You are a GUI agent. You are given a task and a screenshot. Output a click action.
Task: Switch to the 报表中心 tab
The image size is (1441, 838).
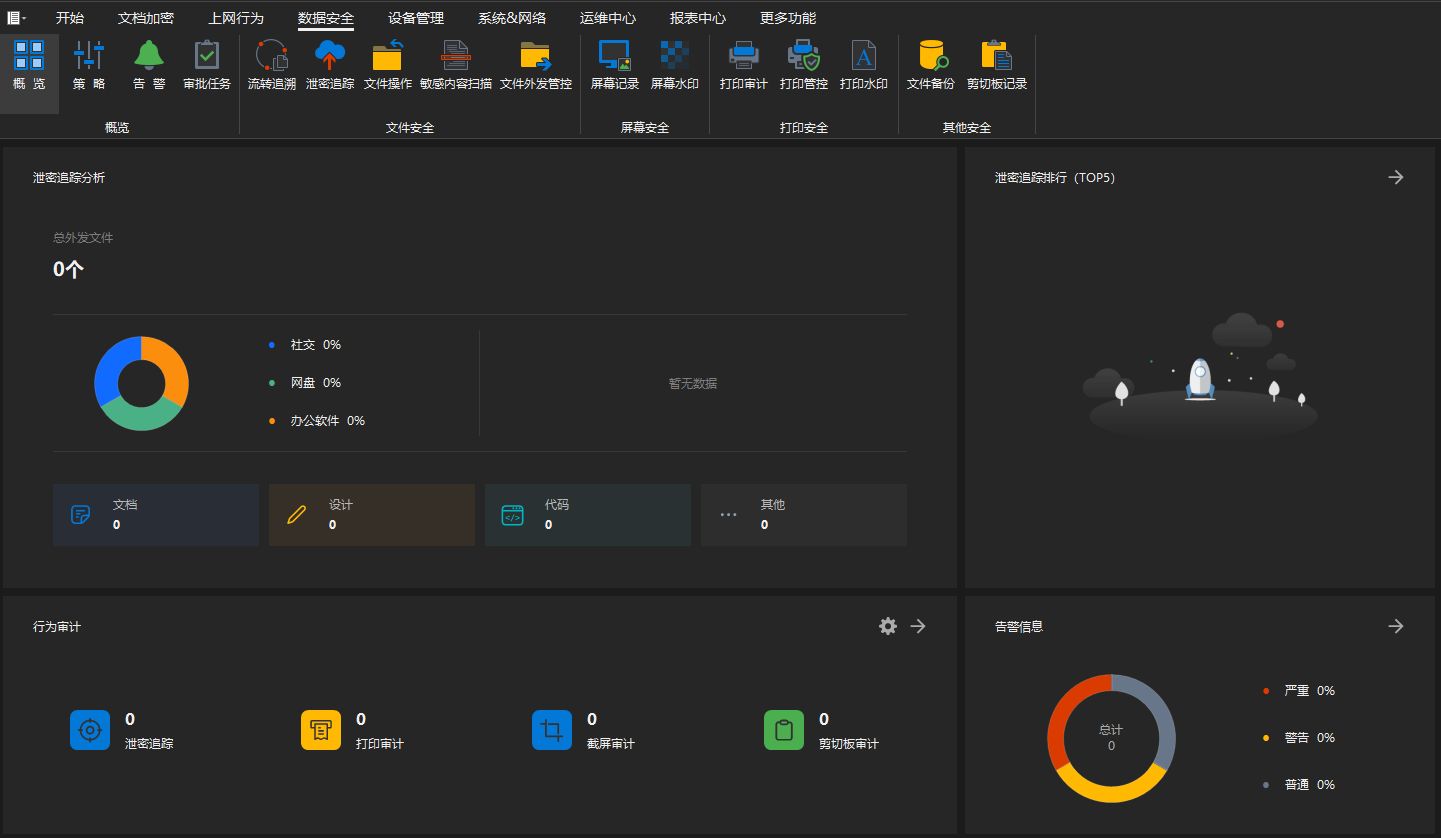point(698,18)
